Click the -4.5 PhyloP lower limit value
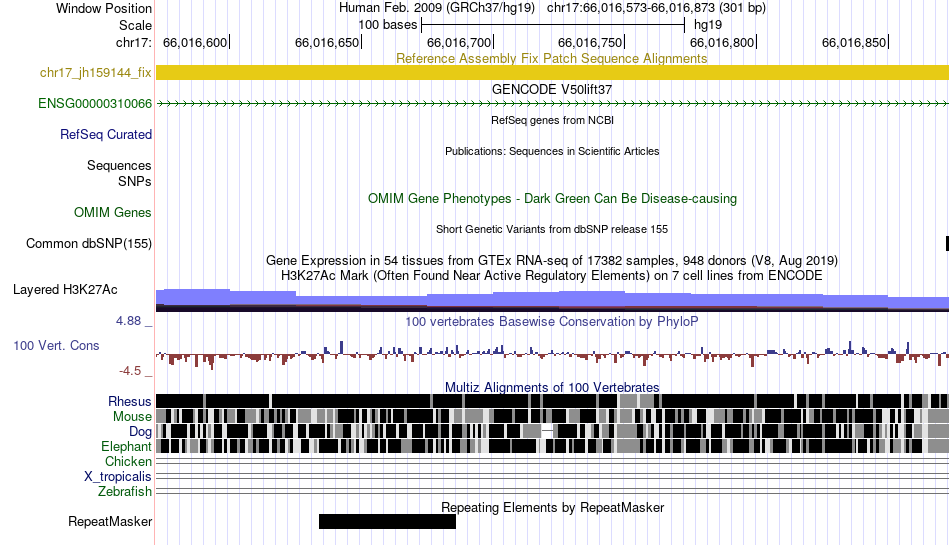950x545 pixels. click(x=130, y=371)
